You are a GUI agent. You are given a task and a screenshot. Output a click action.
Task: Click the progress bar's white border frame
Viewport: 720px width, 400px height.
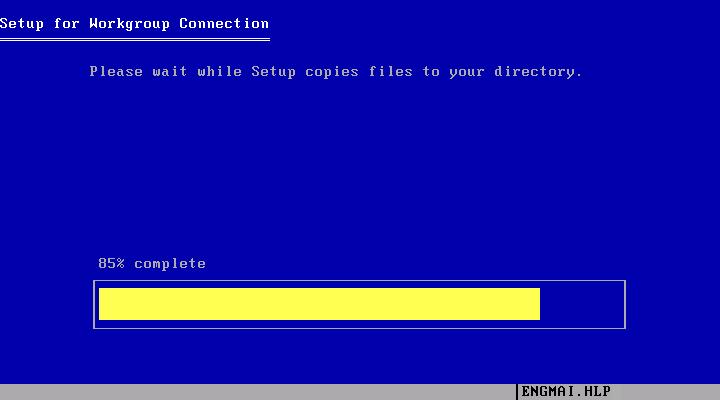360,281
